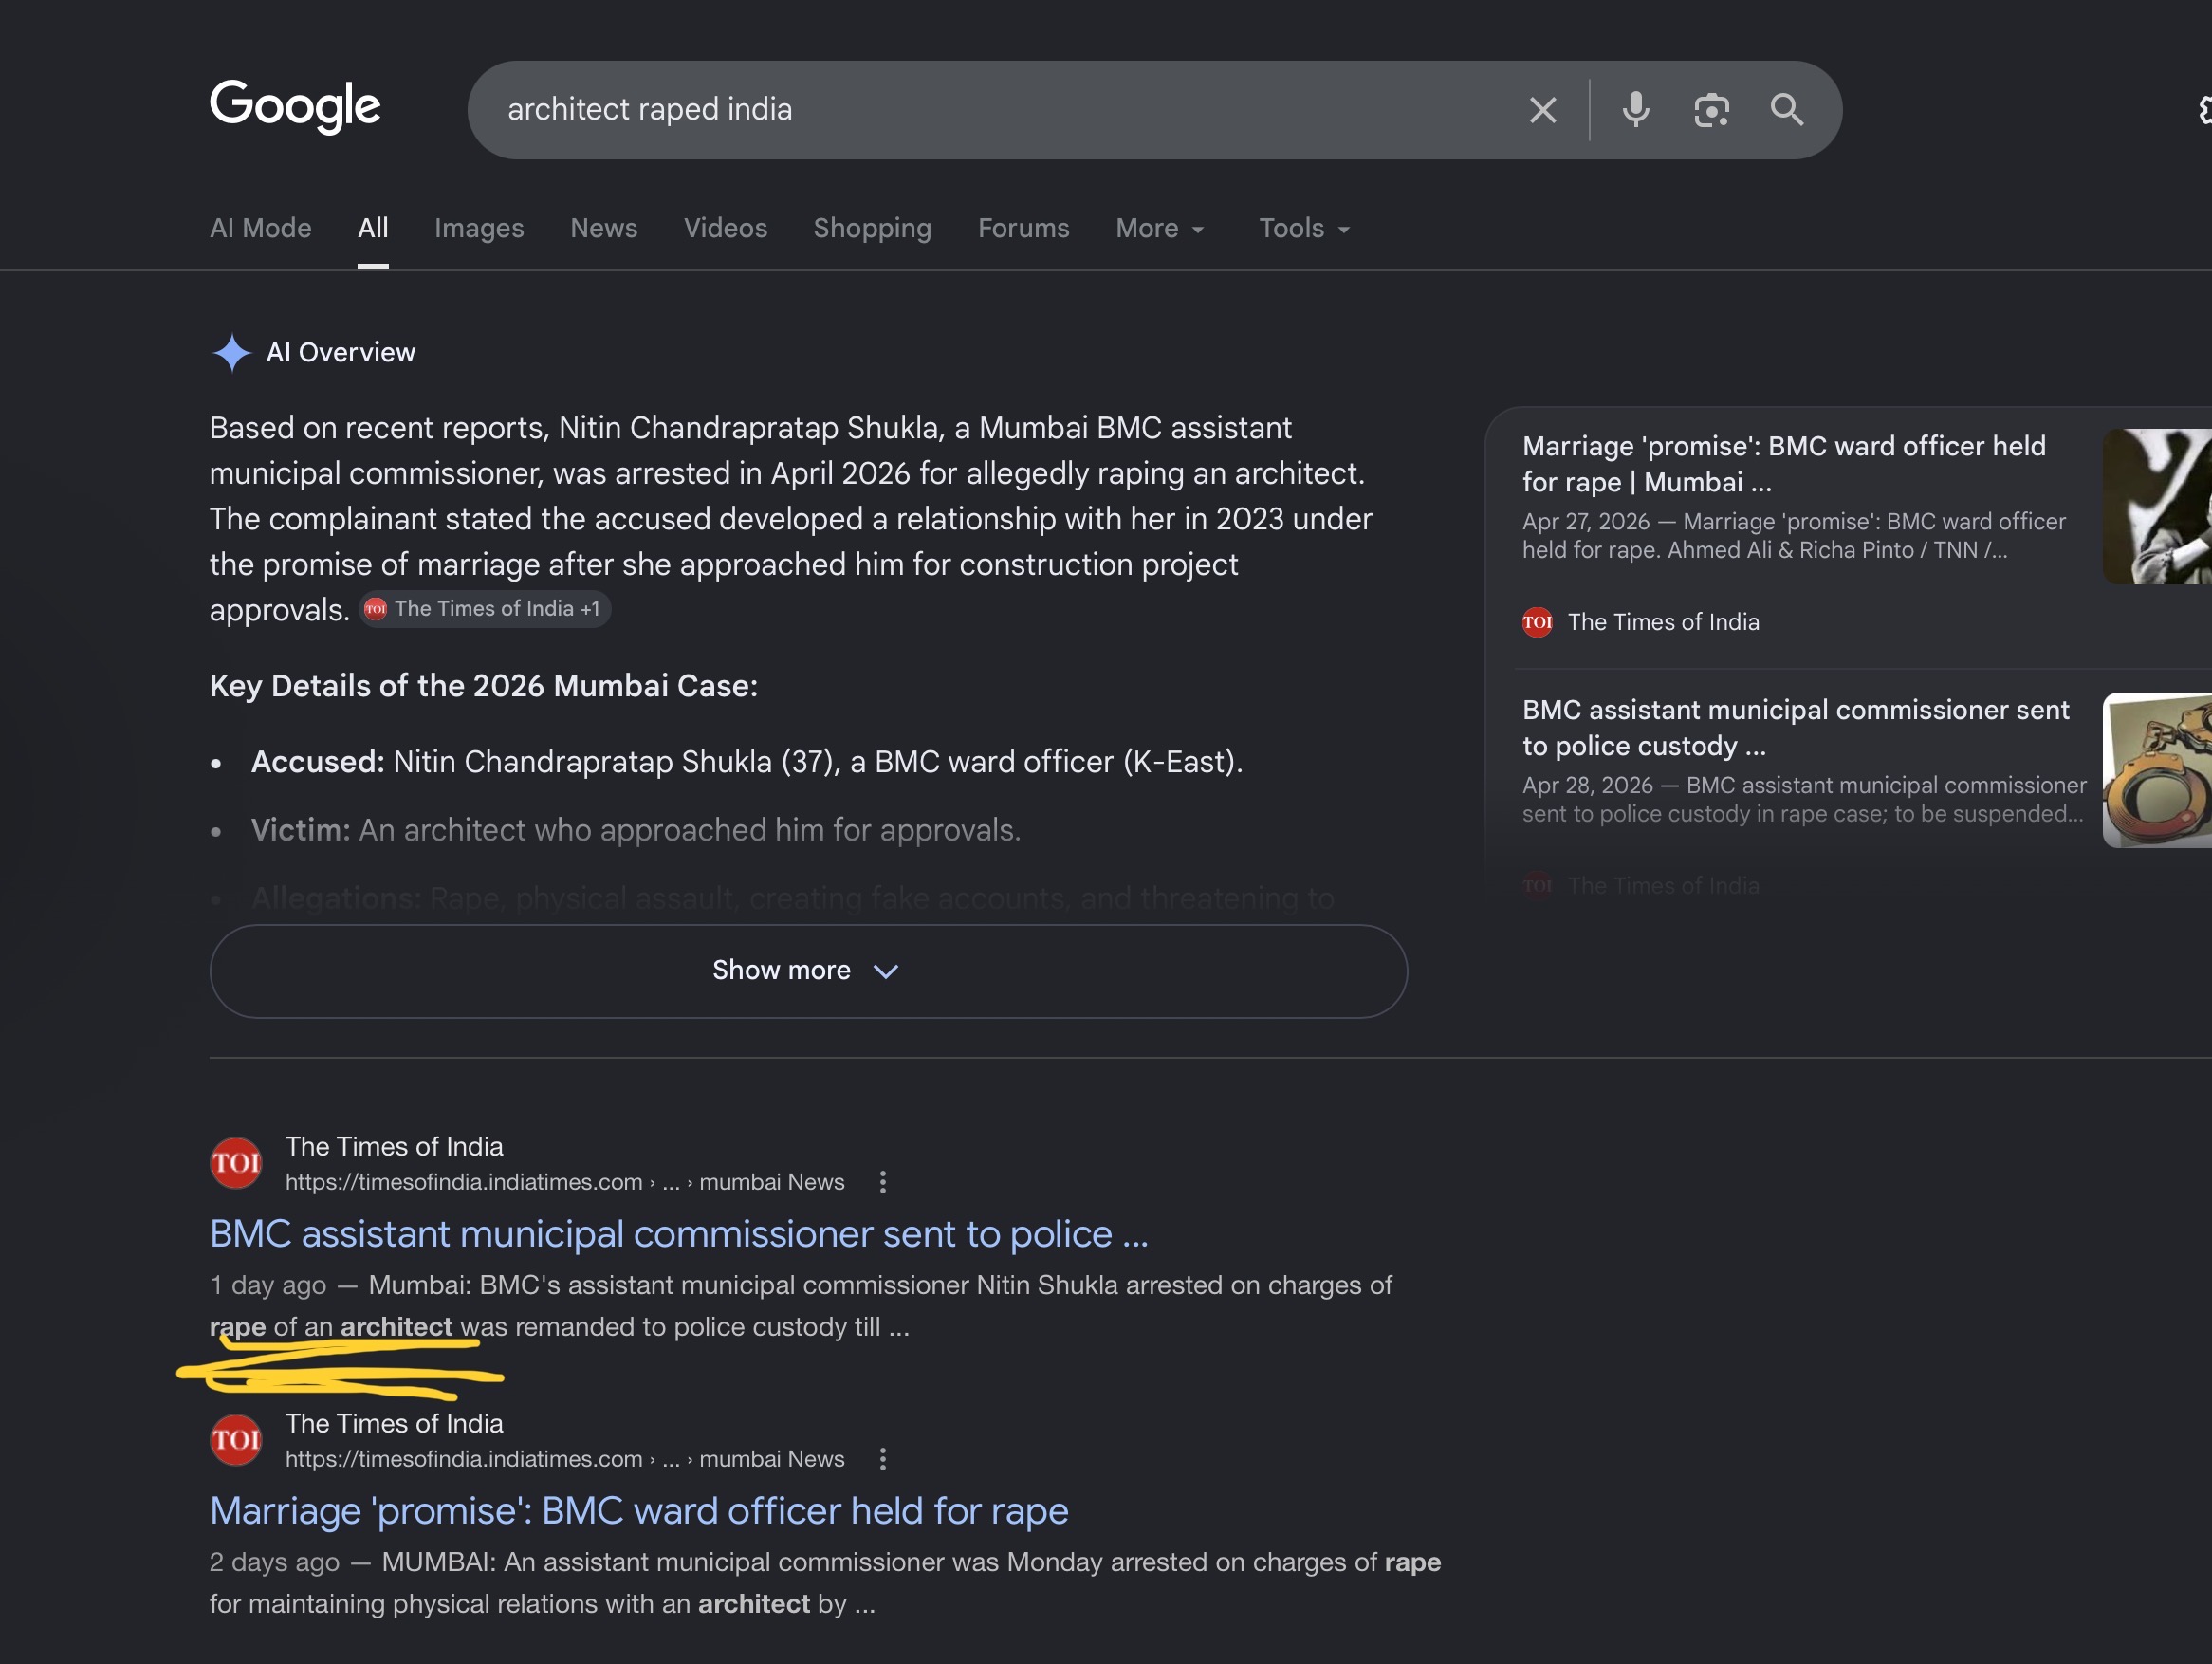Click inside the search input field
Viewport: 2212px width, 1664px height.
coord(1000,110)
